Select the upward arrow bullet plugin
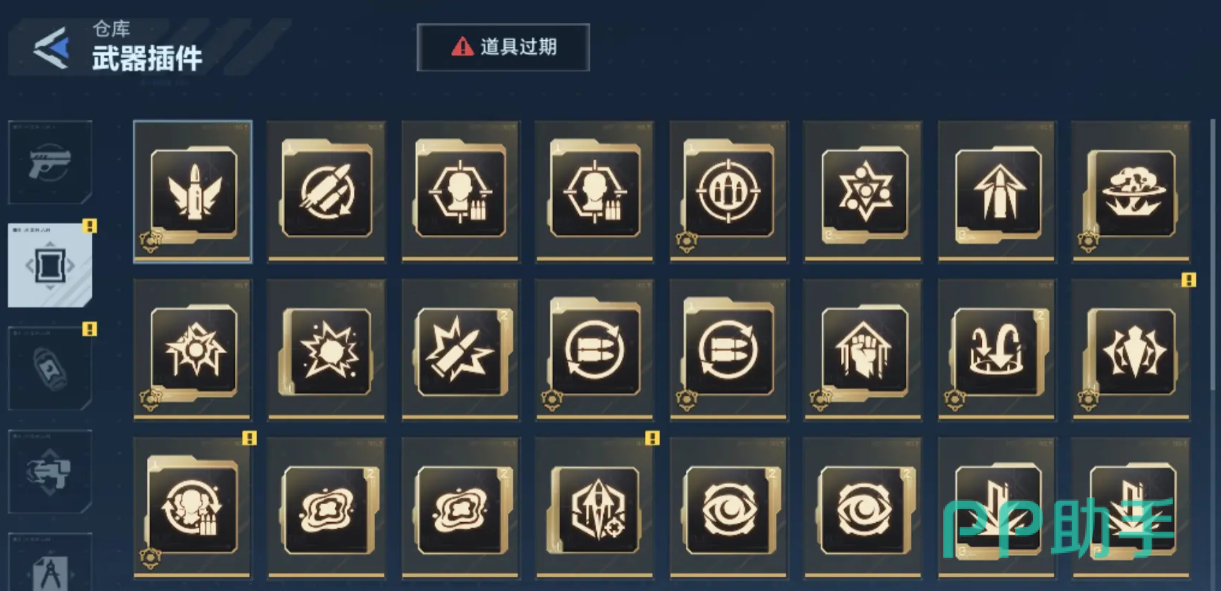 coord(997,192)
